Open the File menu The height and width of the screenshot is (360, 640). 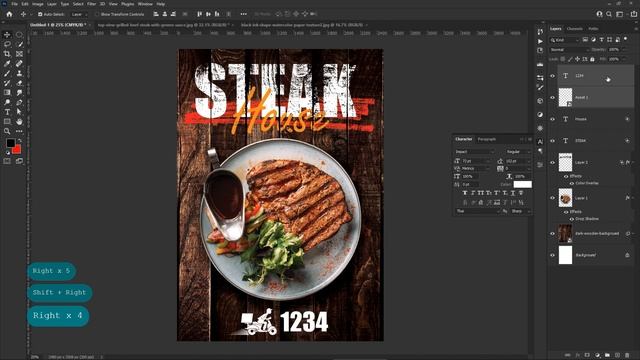coord(14,4)
